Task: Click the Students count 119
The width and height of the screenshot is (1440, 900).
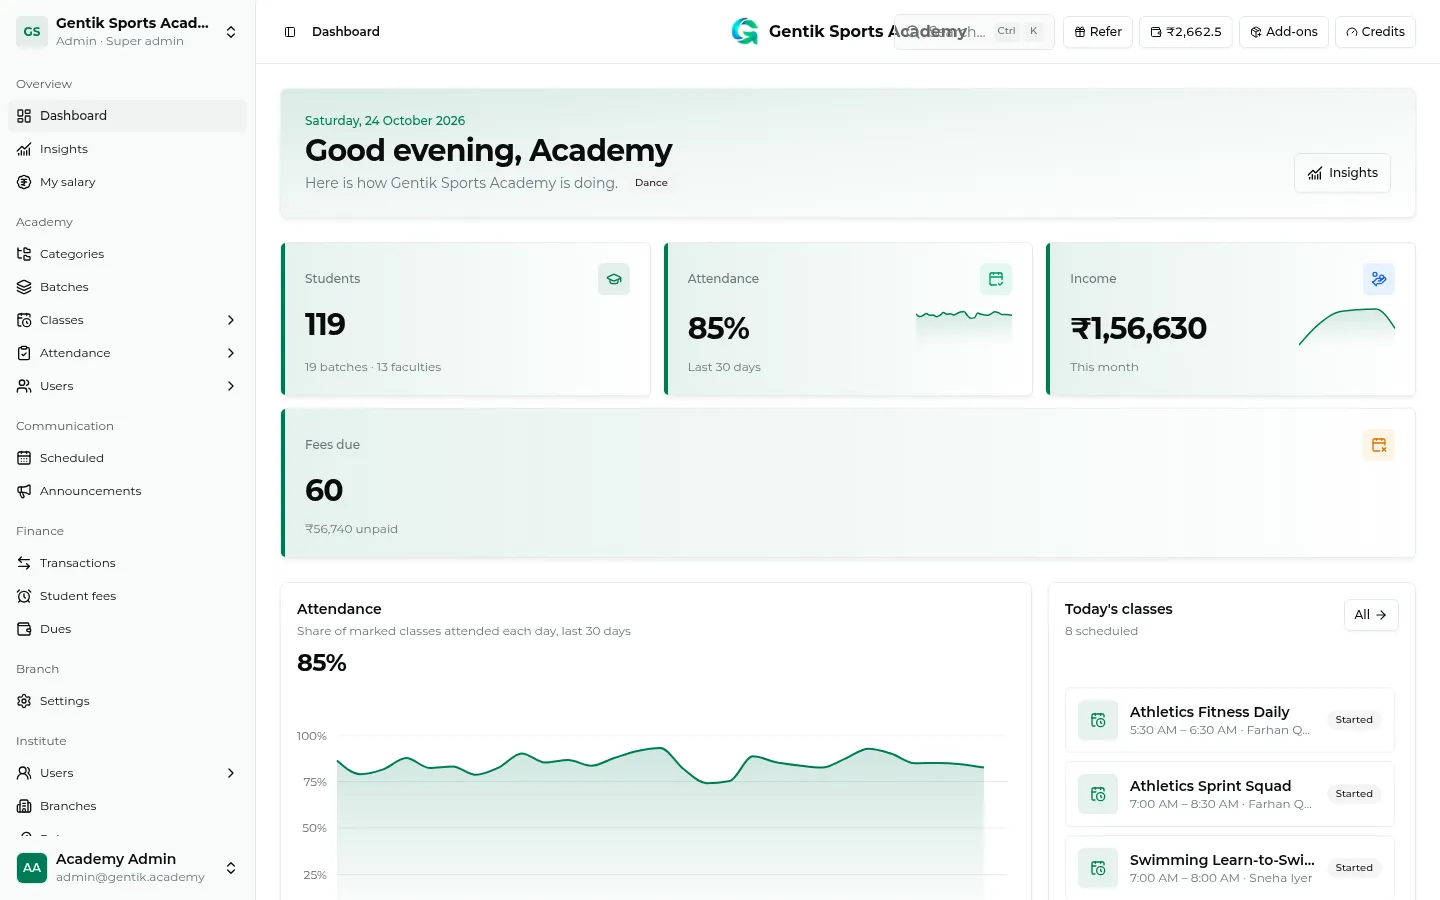Action: (325, 324)
